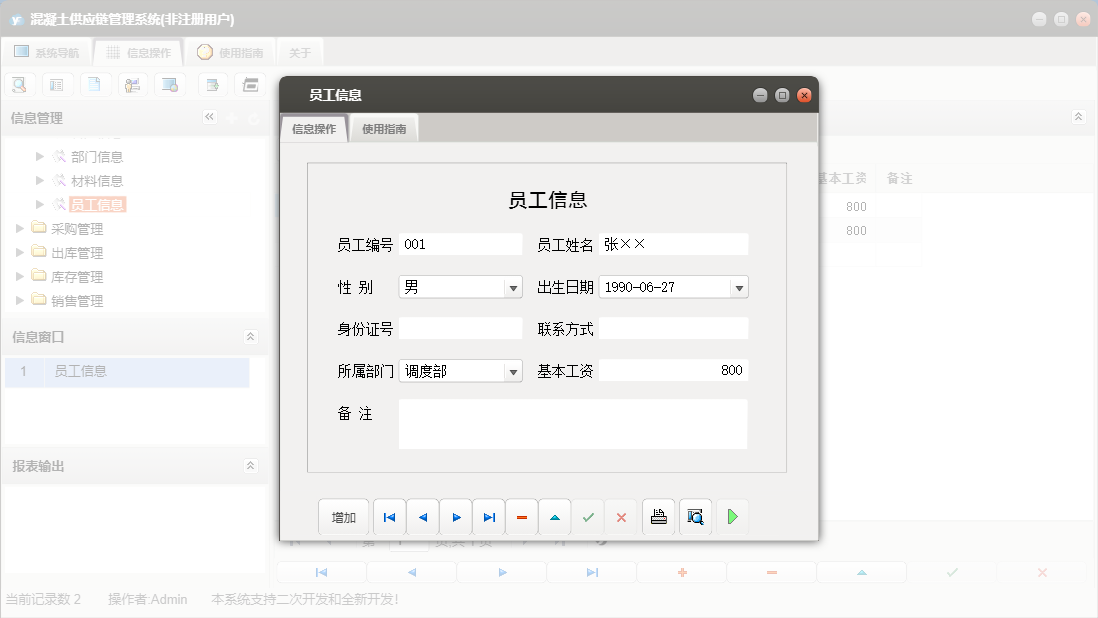Confirm changes with the green checkmark icon
Viewport: 1098px width, 618px height.
(588, 516)
